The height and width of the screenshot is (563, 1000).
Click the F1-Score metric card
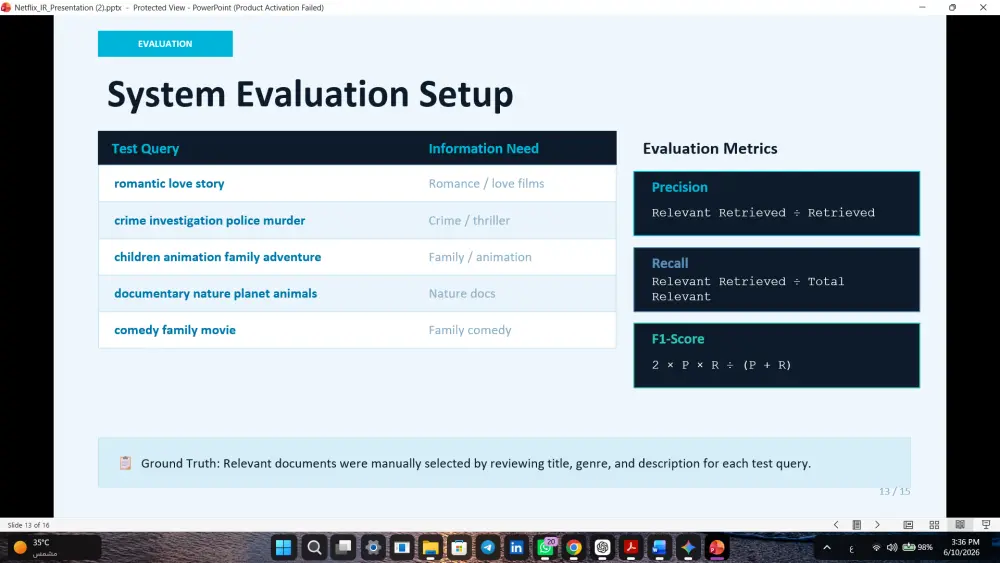pos(776,355)
